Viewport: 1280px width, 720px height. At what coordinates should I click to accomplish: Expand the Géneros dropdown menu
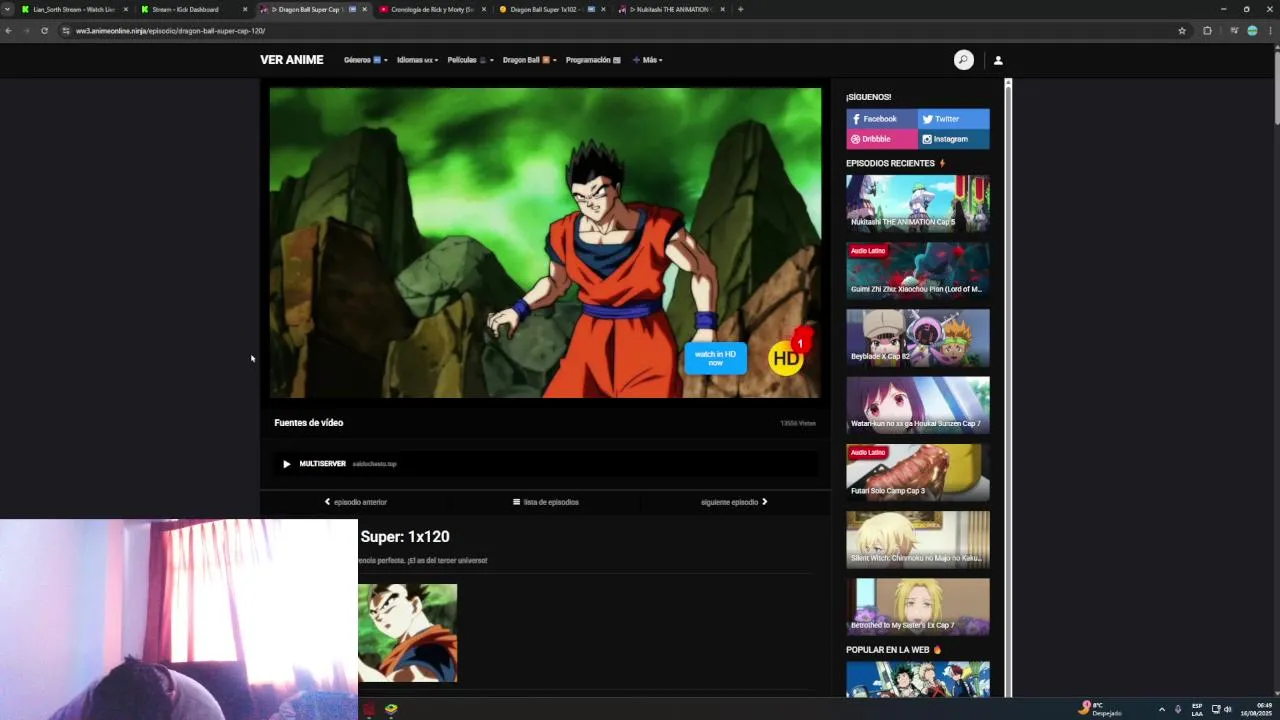[x=365, y=60]
